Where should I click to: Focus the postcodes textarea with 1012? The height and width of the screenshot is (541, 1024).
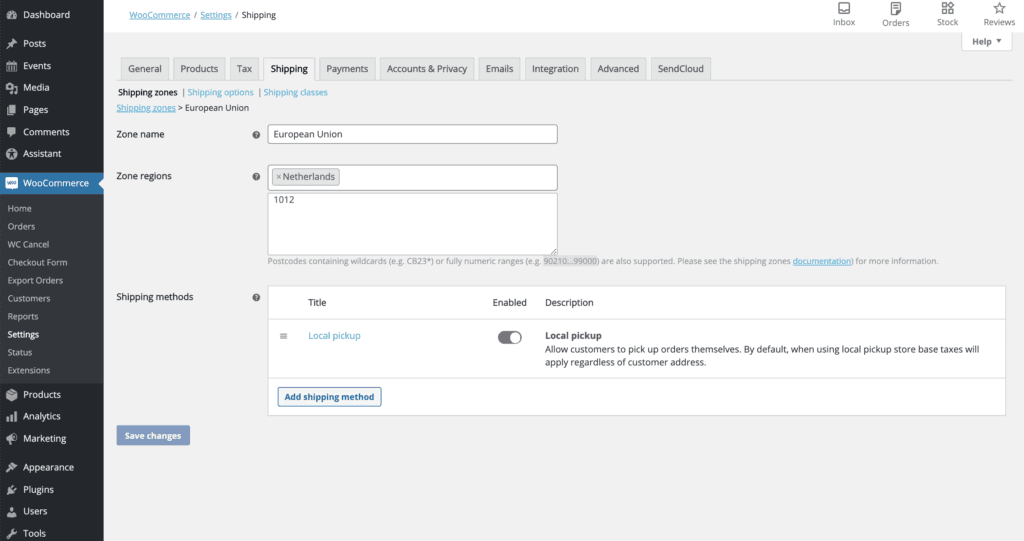click(412, 224)
